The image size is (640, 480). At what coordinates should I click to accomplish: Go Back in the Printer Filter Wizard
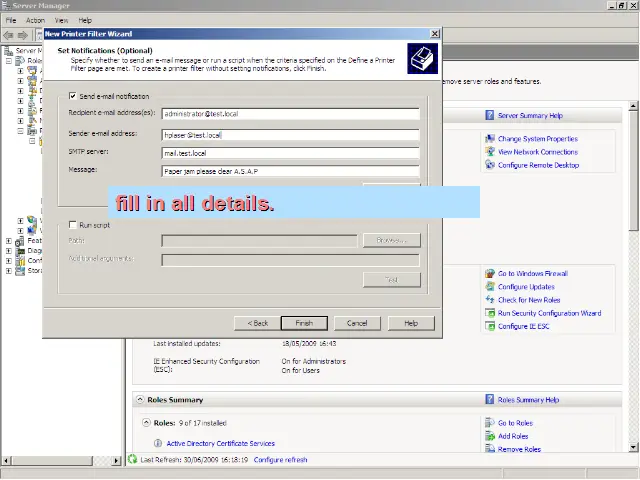(x=257, y=323)
